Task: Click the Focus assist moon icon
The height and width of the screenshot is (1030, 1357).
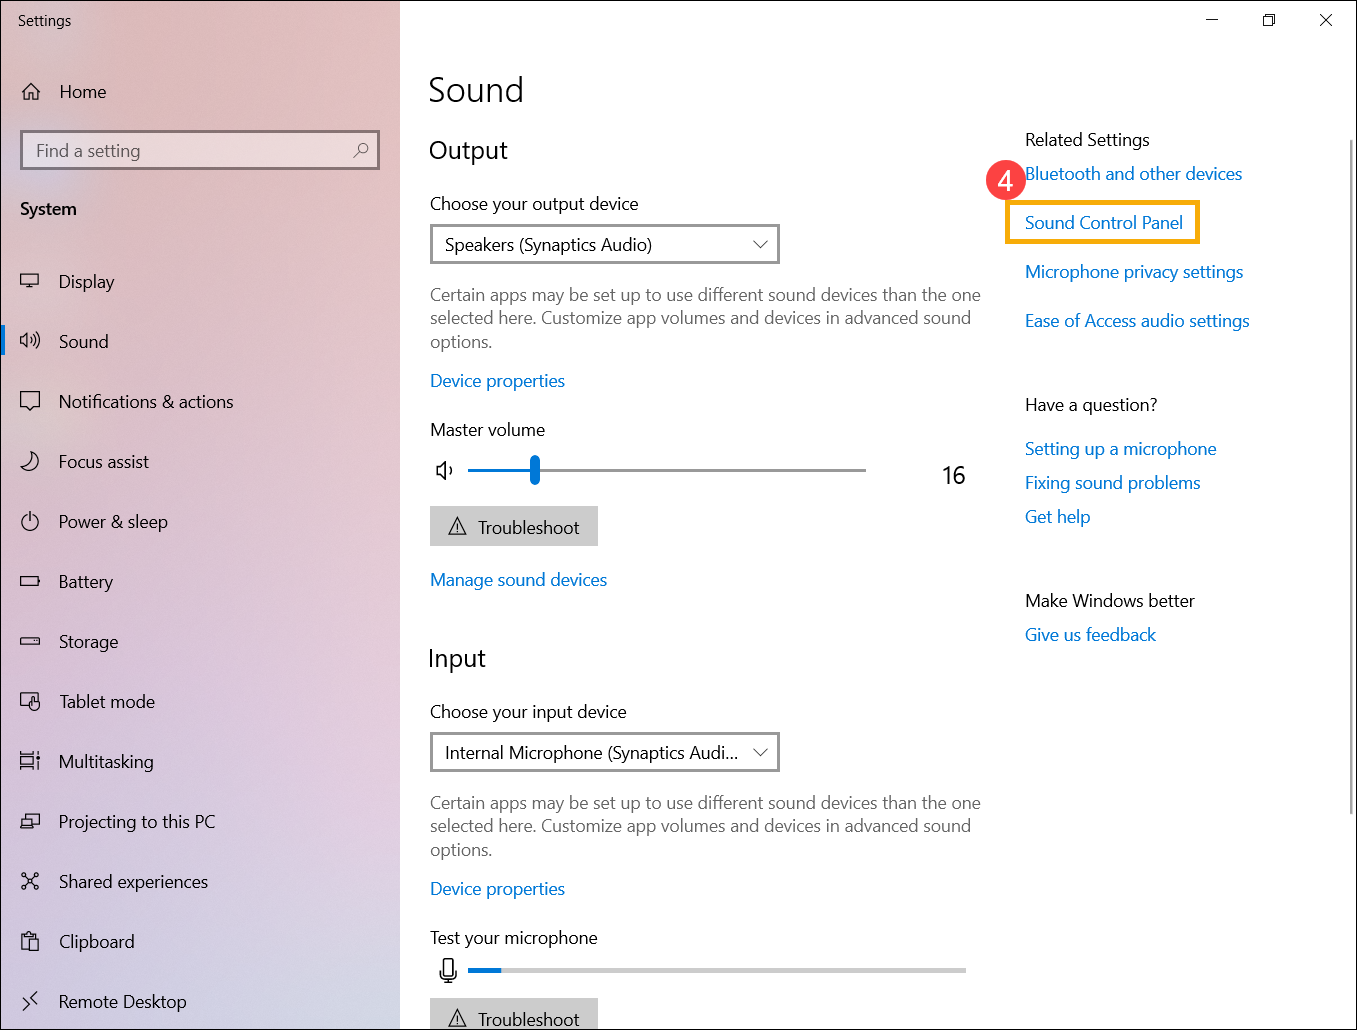Action: [x=30, y=461]
